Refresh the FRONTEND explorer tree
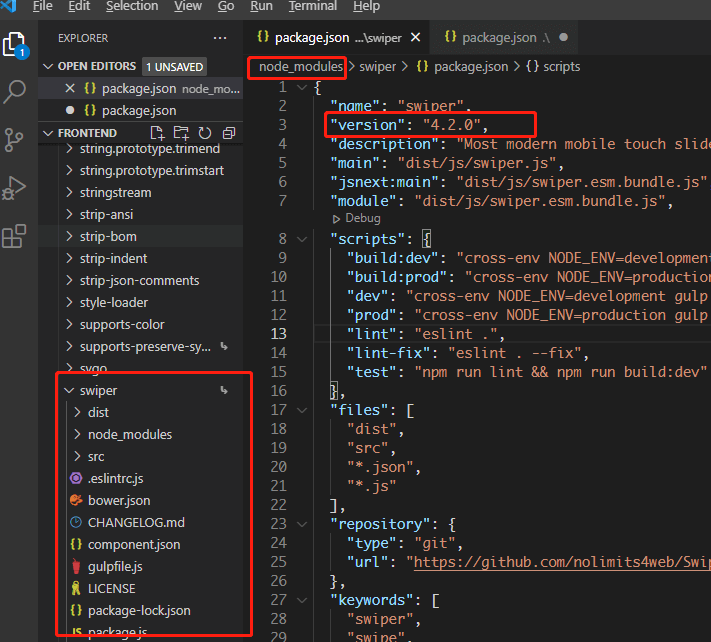The height and width of the screenshot is (642, 711). point(205,133)
